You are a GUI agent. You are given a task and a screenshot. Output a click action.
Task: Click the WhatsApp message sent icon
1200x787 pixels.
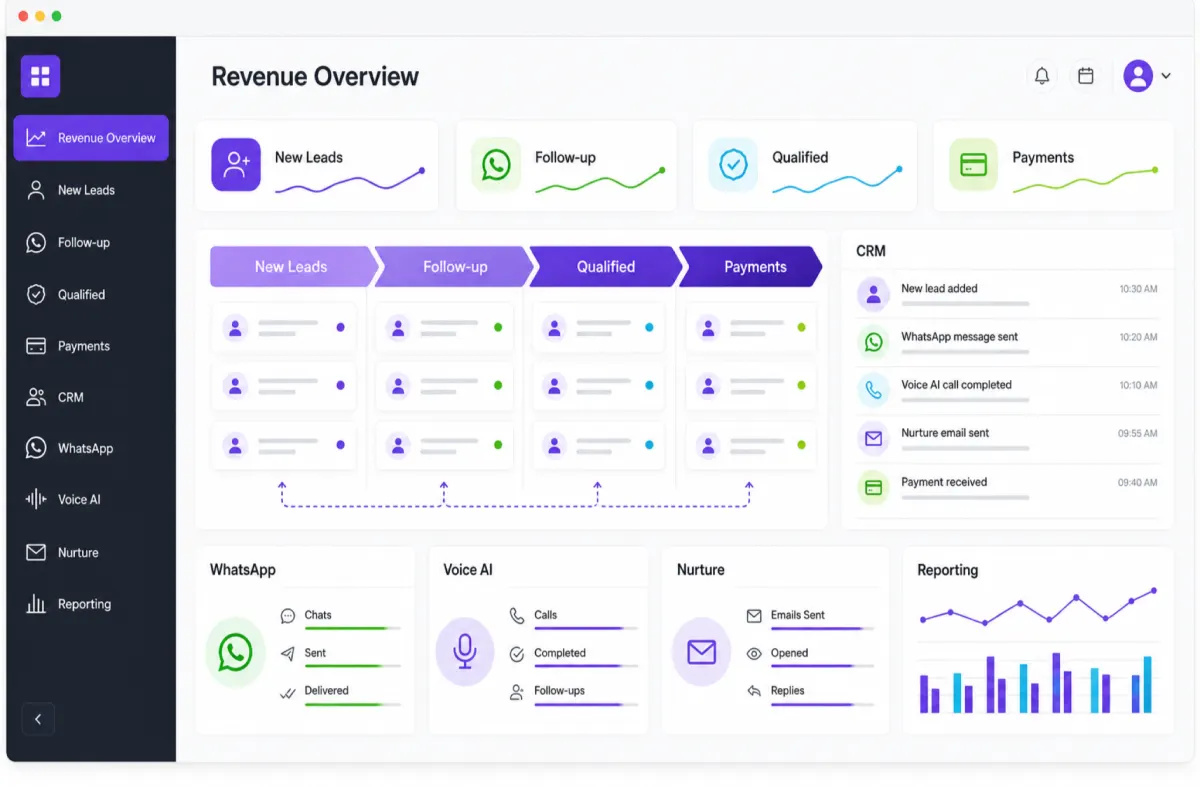873,342
